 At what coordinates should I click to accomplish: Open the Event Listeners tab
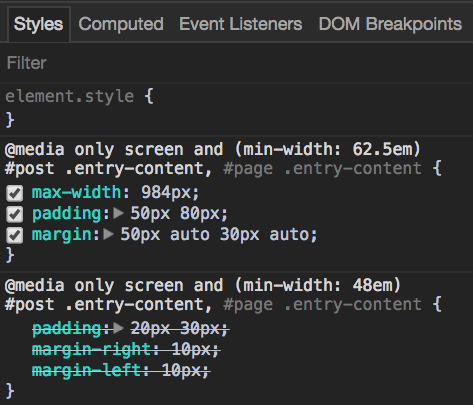point(240,24)
